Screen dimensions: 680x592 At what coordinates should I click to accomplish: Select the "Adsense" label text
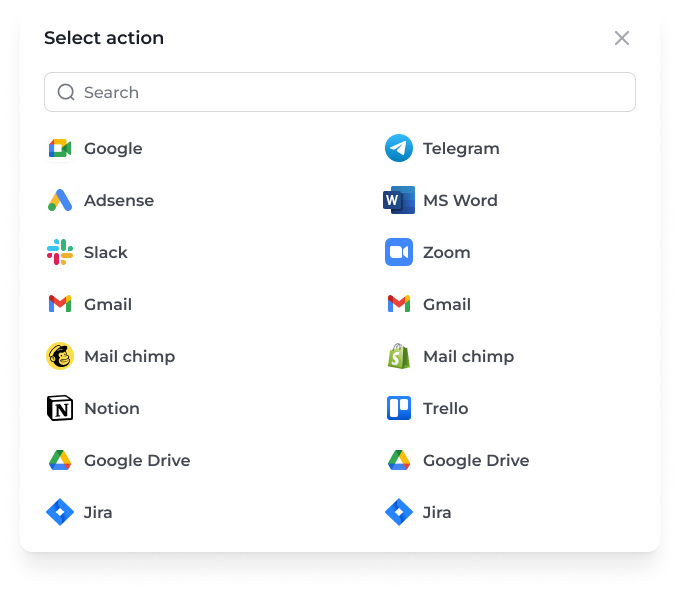[119, 200]
